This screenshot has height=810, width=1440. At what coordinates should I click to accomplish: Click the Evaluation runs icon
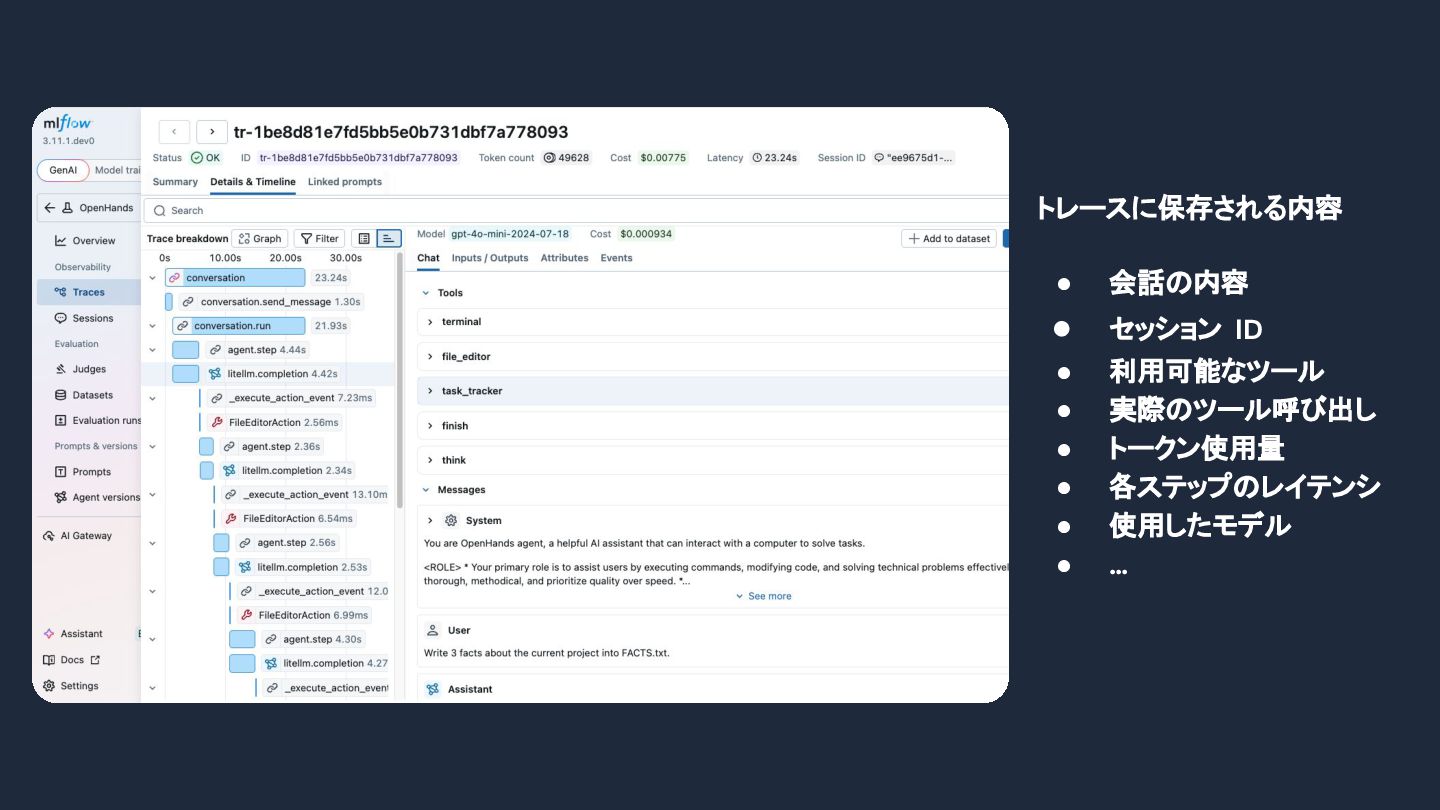point(61,421)
